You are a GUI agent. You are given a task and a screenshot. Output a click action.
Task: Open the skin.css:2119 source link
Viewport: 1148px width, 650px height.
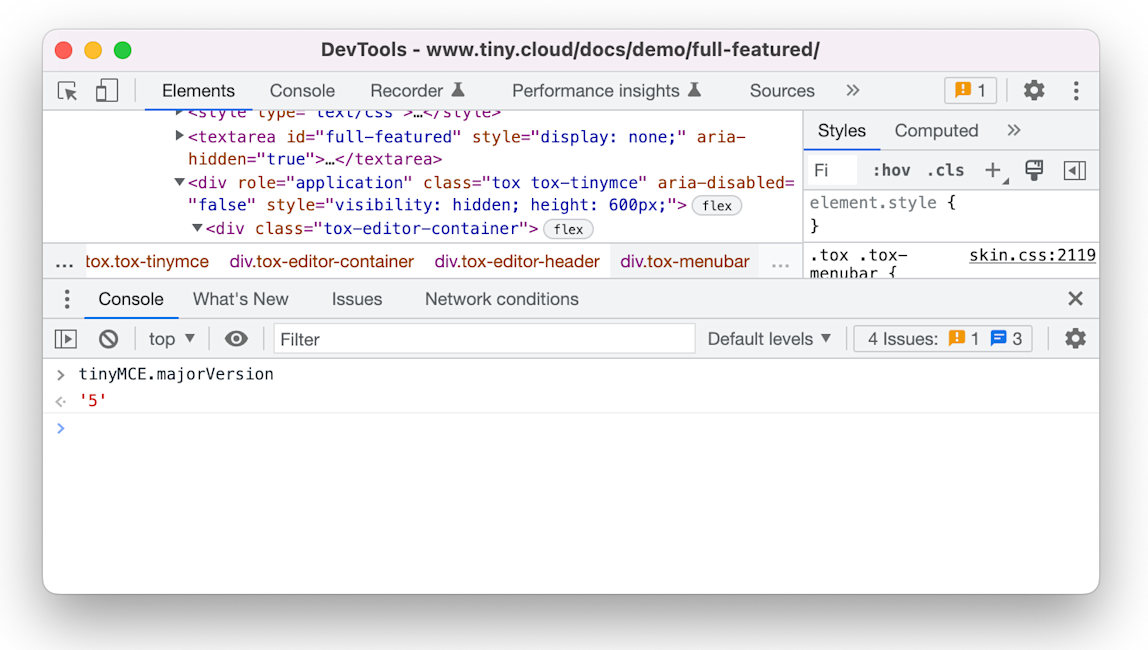point(1032,255)
